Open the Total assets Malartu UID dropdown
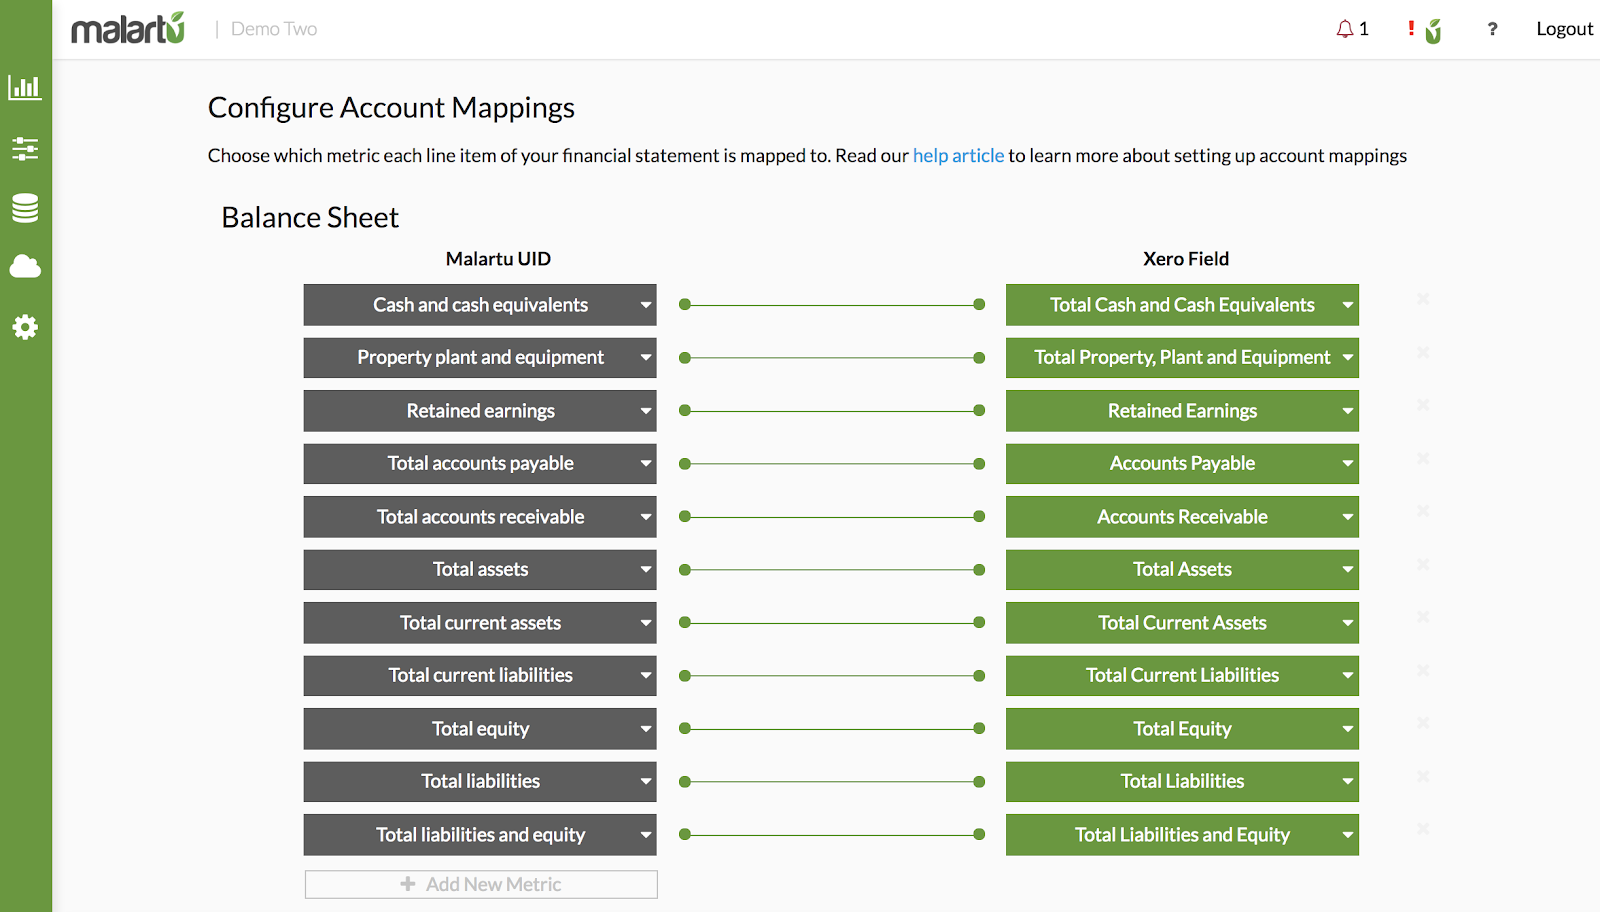 (x=480, y=570)
